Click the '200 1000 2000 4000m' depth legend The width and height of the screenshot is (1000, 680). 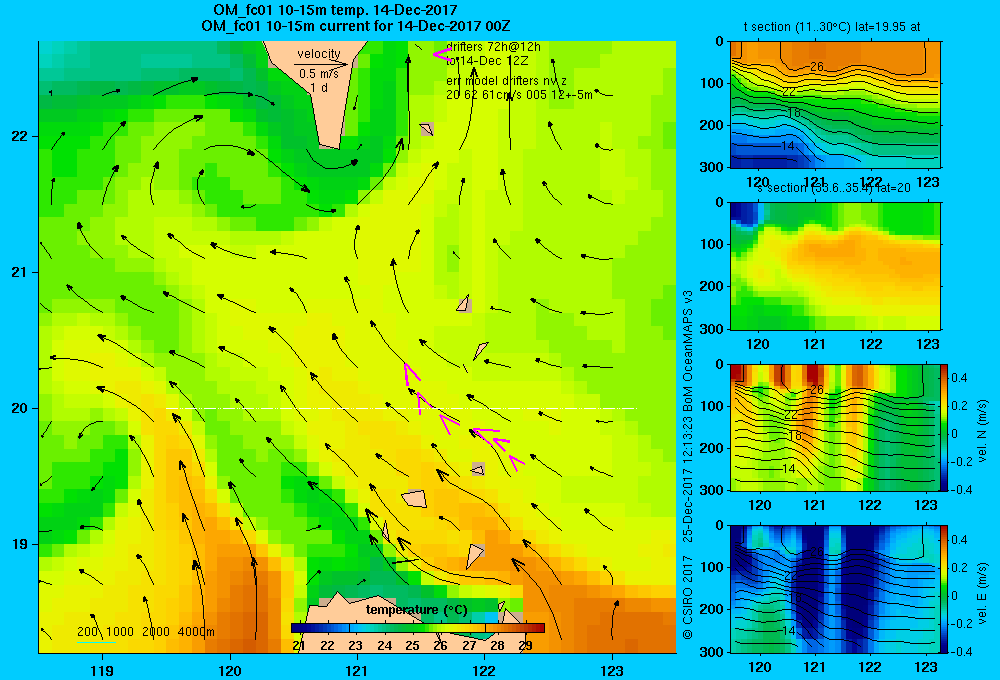145,632
